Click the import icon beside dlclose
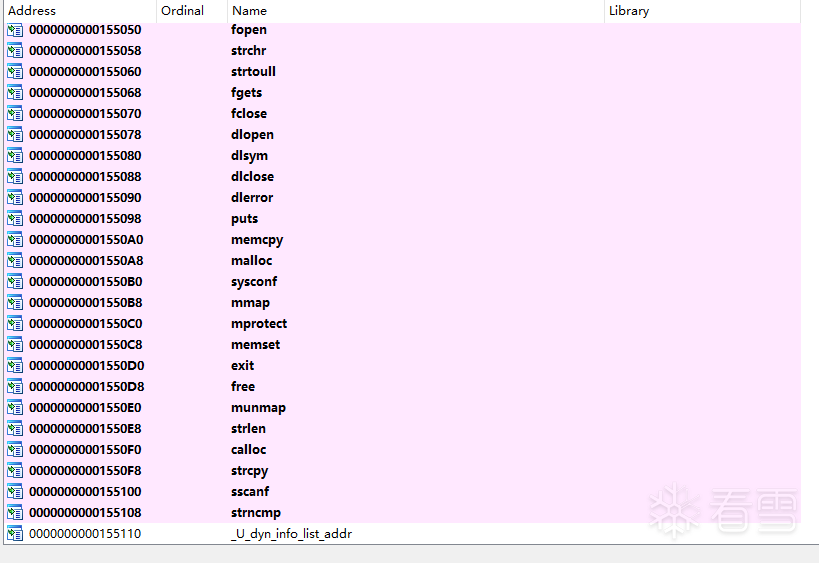819x563 pixels. [x=15, y=177]
